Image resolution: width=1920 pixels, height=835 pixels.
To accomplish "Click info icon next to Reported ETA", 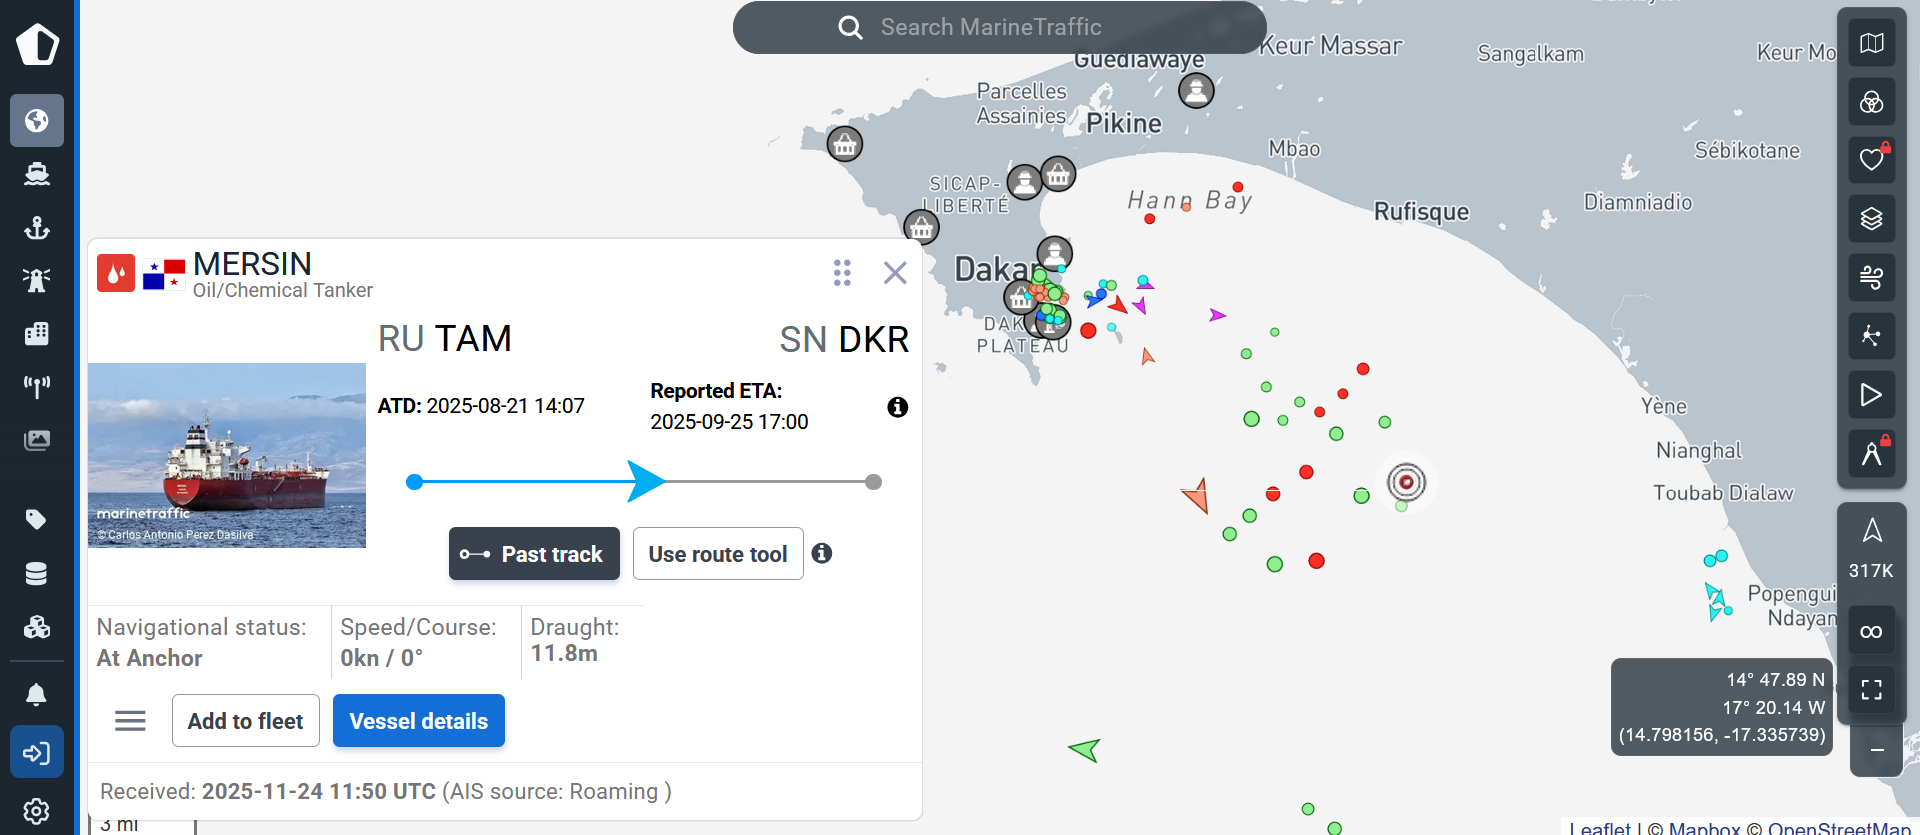I will [x=897, y=407].
